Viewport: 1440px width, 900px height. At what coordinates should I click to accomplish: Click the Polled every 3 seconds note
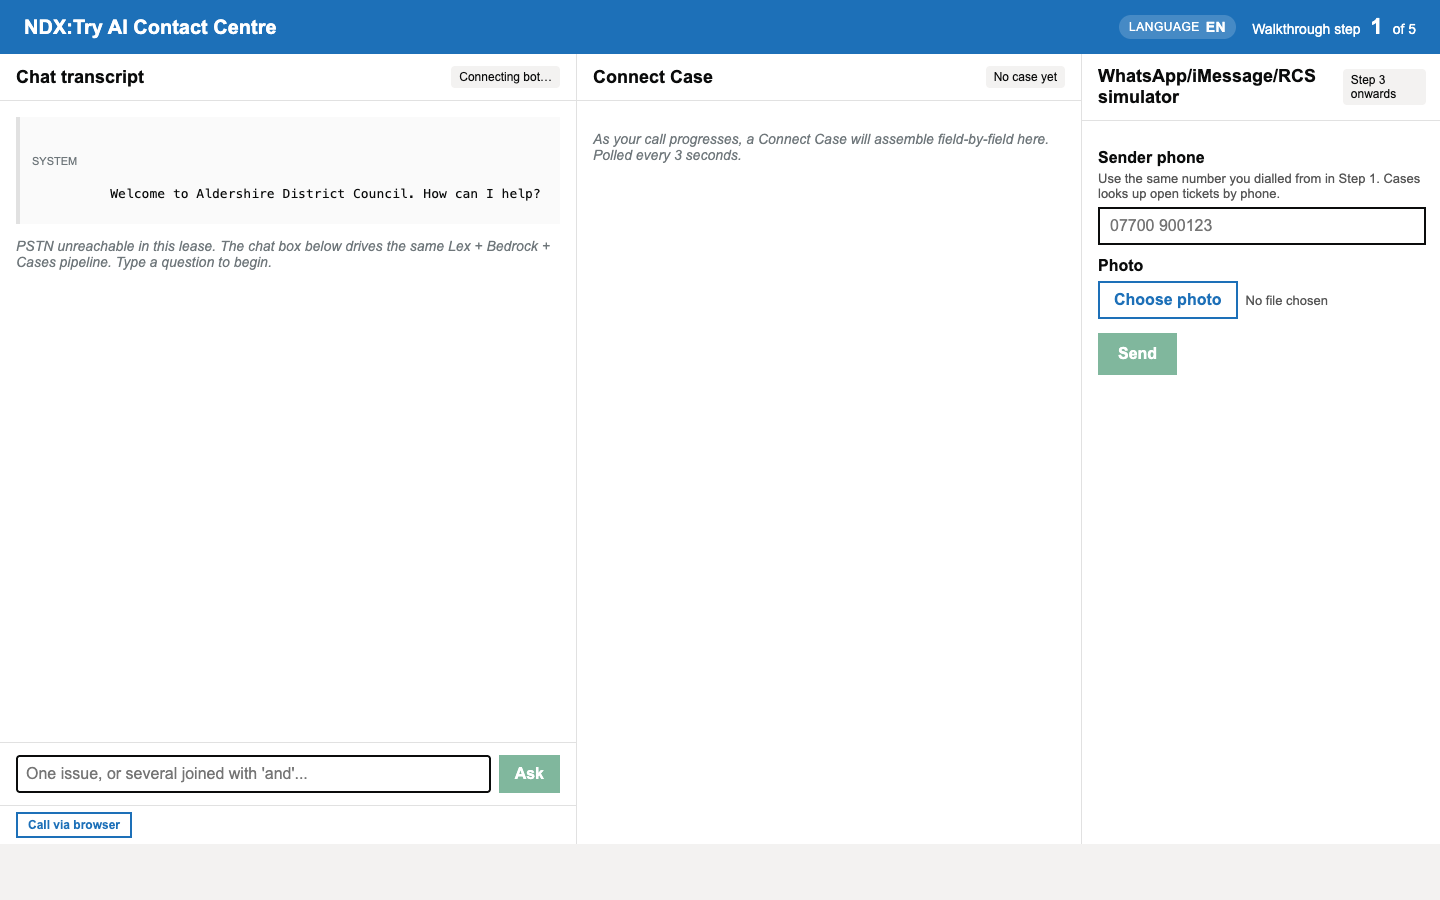tap(667, 155)
